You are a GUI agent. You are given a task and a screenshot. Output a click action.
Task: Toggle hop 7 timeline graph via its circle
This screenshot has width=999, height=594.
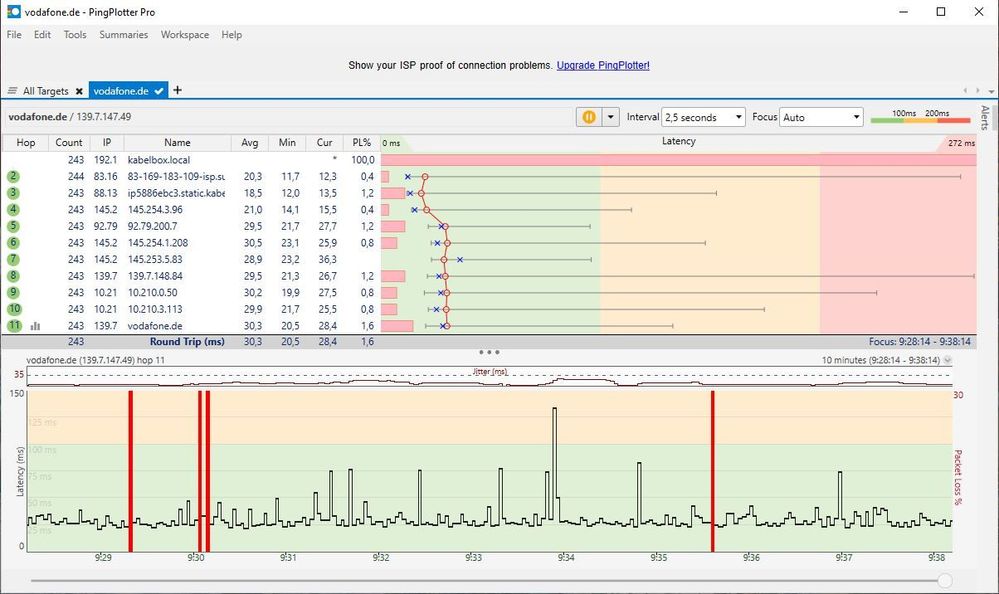pos(13,259)
